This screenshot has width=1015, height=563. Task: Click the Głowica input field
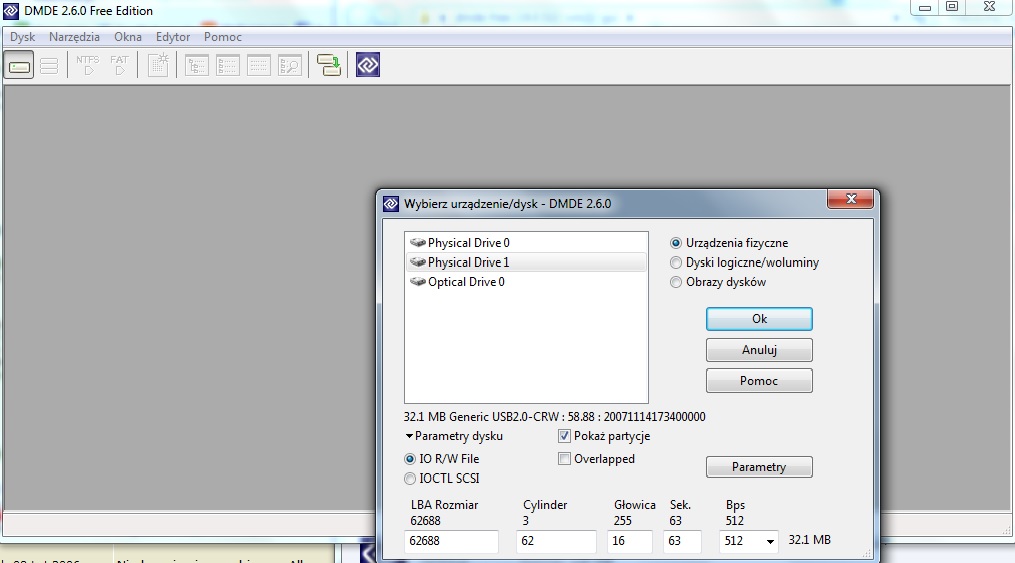630,541
